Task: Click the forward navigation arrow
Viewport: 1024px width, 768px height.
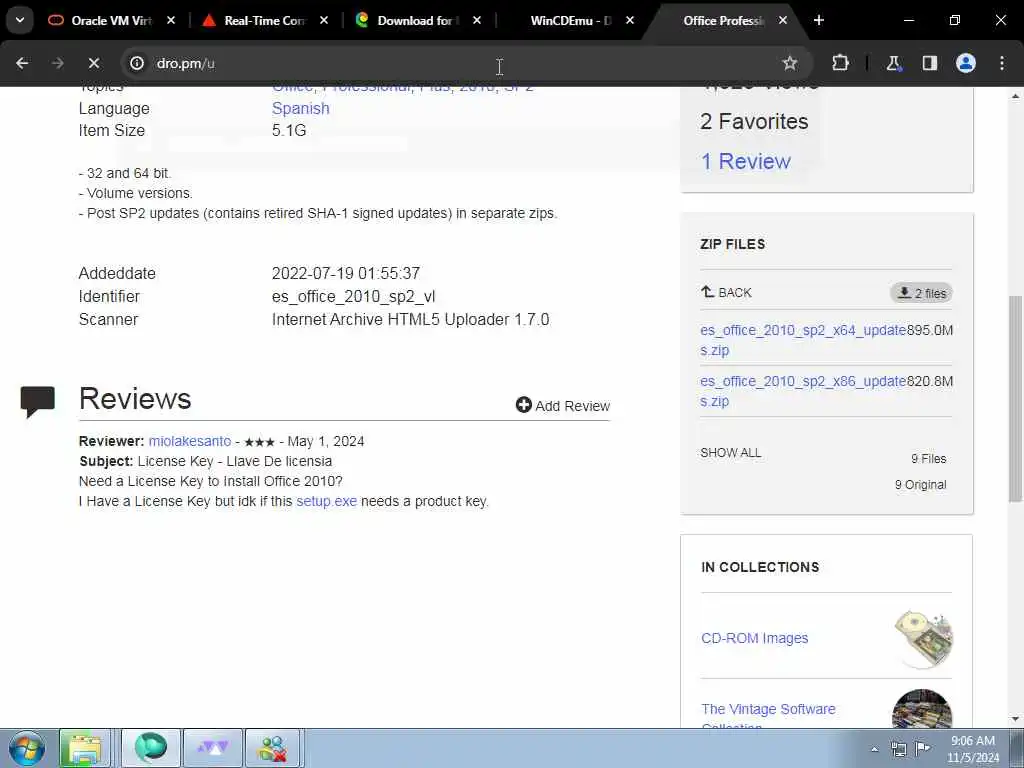Action: 58,63
